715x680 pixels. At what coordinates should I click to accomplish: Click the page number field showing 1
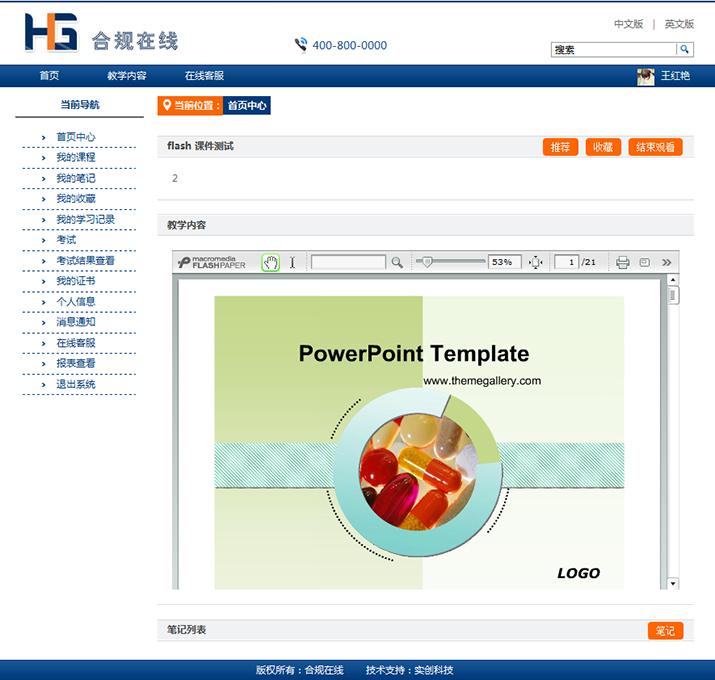(x=566, y=262)
